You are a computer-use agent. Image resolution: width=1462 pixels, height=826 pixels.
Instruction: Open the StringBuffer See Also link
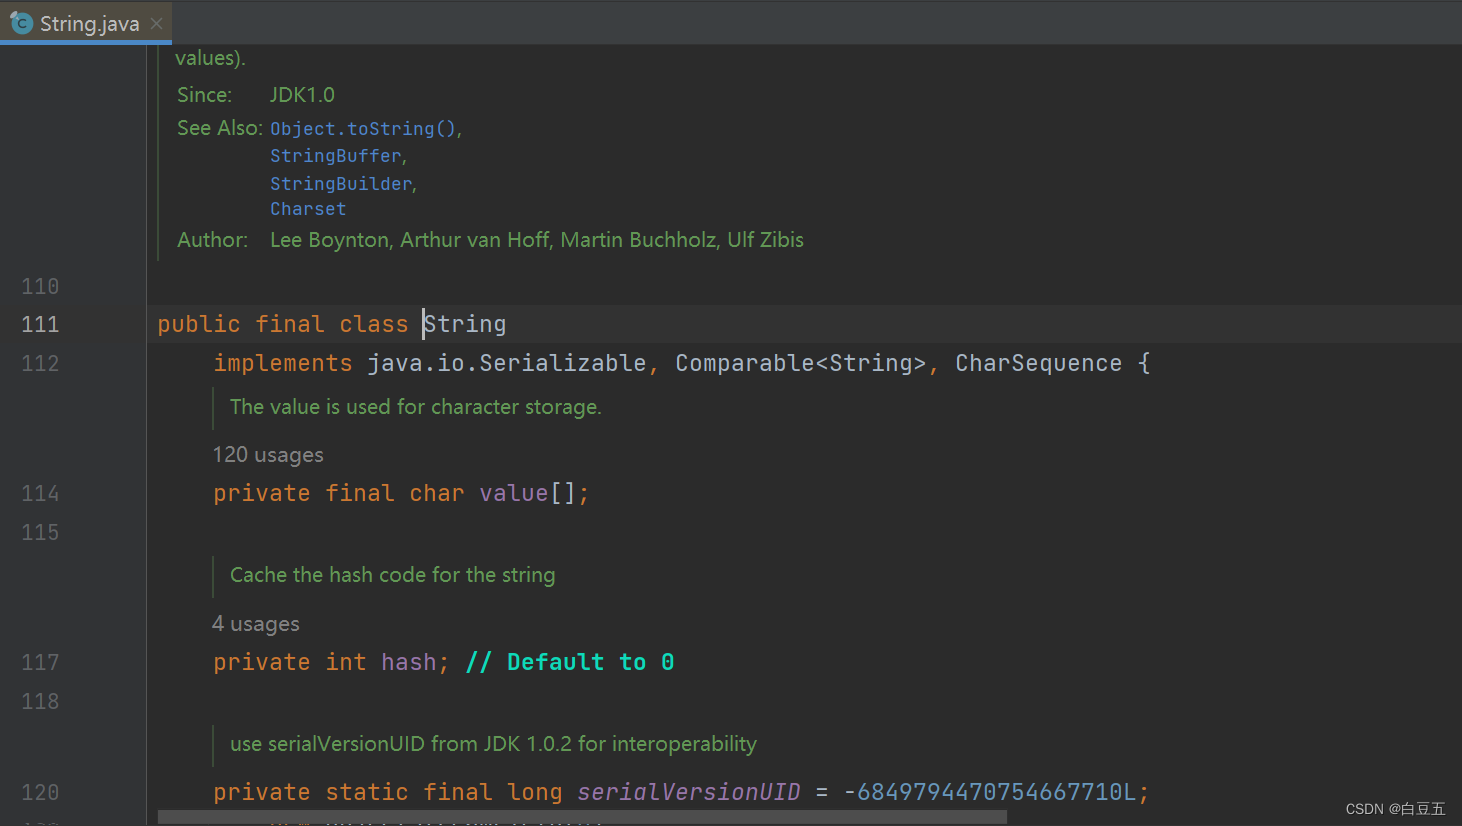[x=336, y=156]
